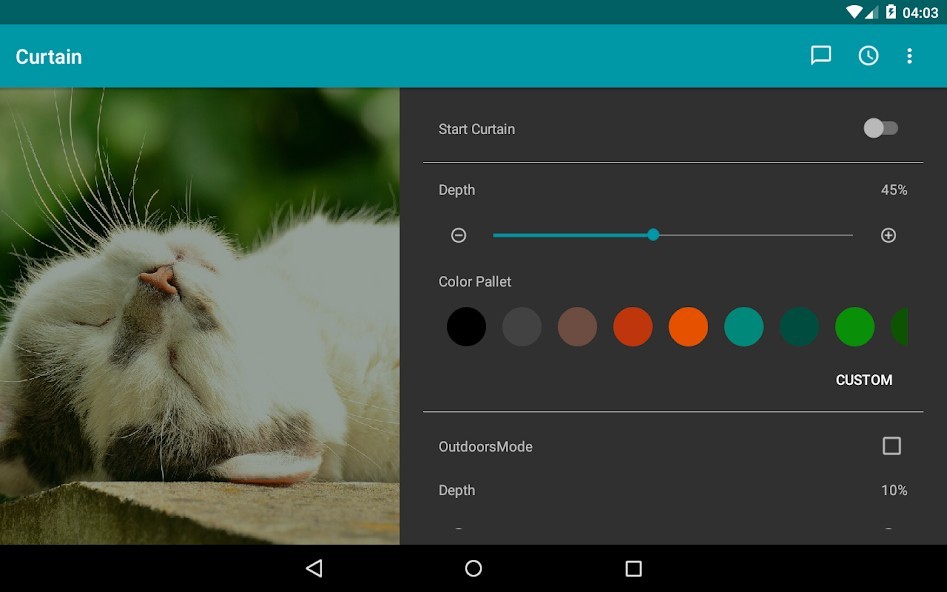Click the 45% depth value

894,190
